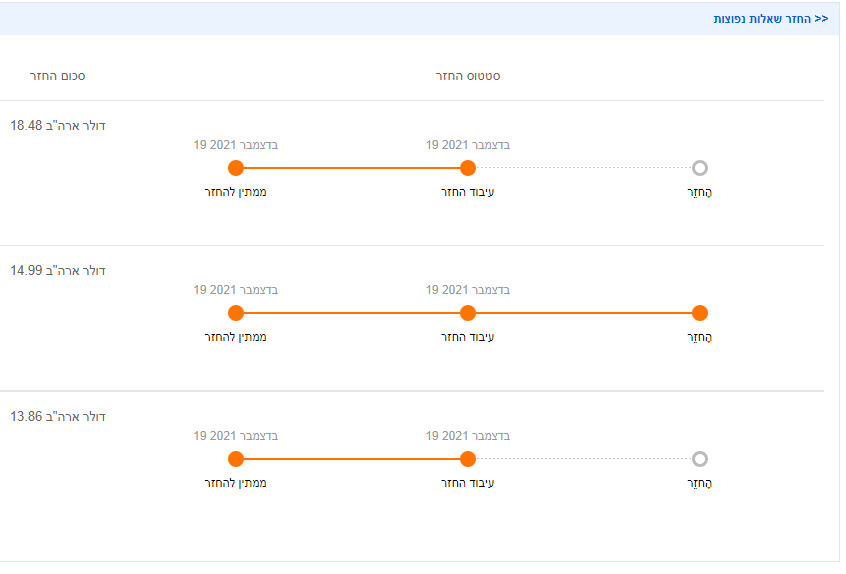Click the 'ממתין להחזר' label in the 14.99 row
846x574 pixels.
click(236, 337)
